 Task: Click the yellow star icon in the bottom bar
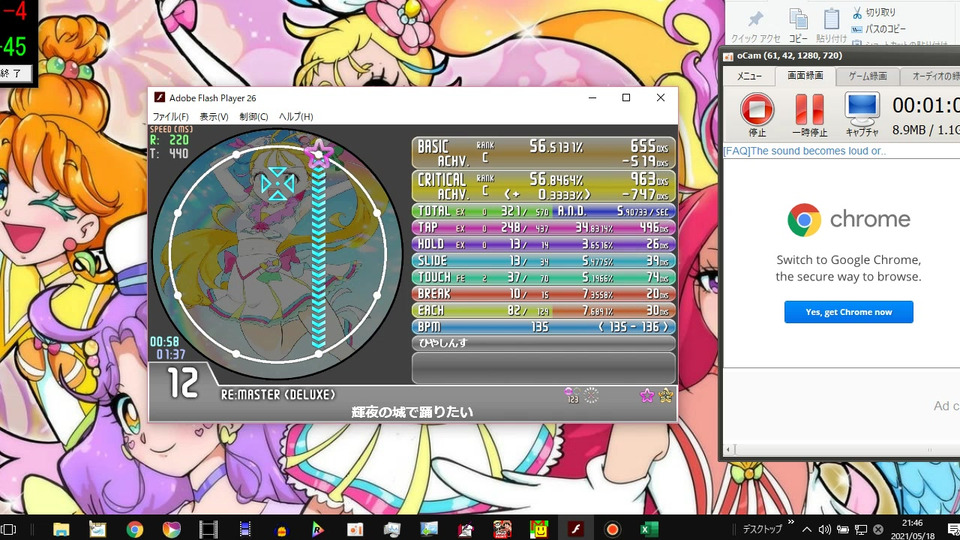point(666,396)
